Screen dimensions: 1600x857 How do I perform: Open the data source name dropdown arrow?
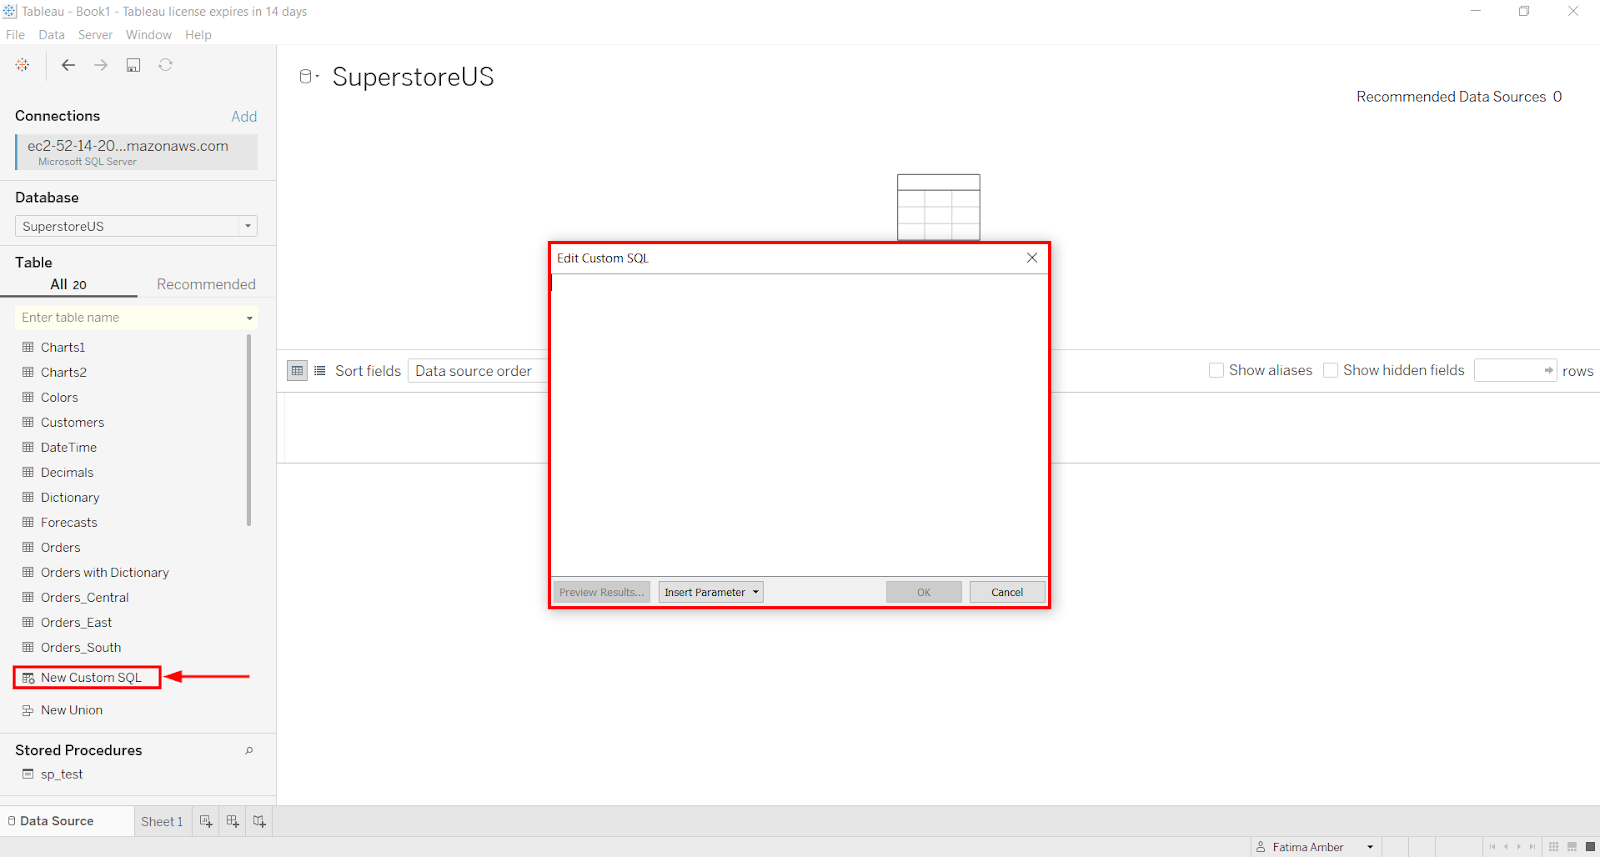point(317,77)
